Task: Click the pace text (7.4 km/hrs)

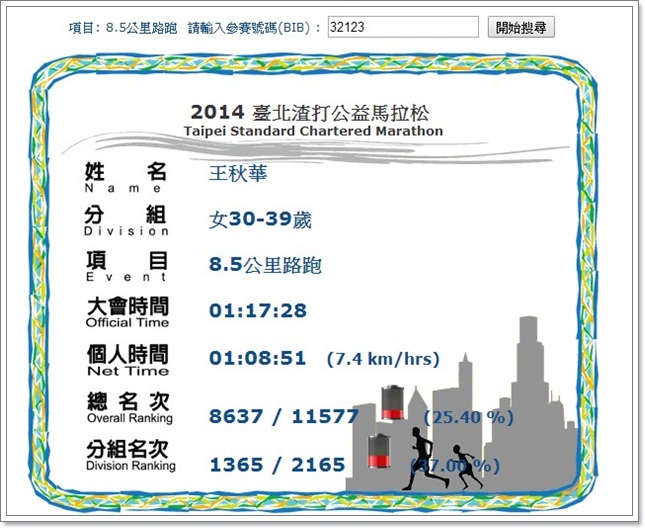Action: point(383,359)
